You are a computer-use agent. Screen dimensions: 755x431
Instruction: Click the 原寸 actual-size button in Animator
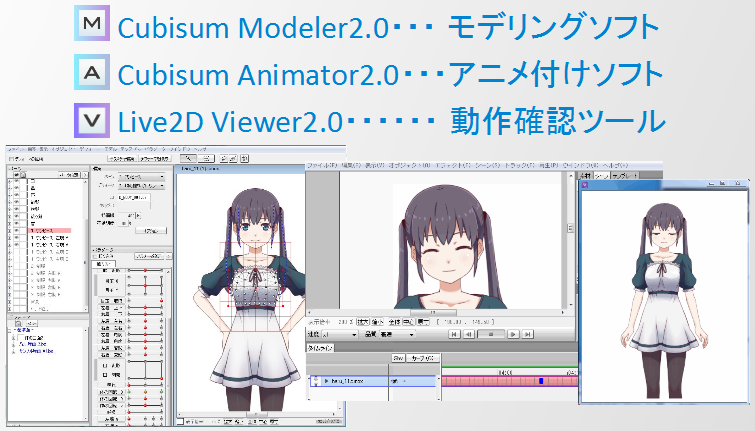pyautogui.click(x=423, y=322)
